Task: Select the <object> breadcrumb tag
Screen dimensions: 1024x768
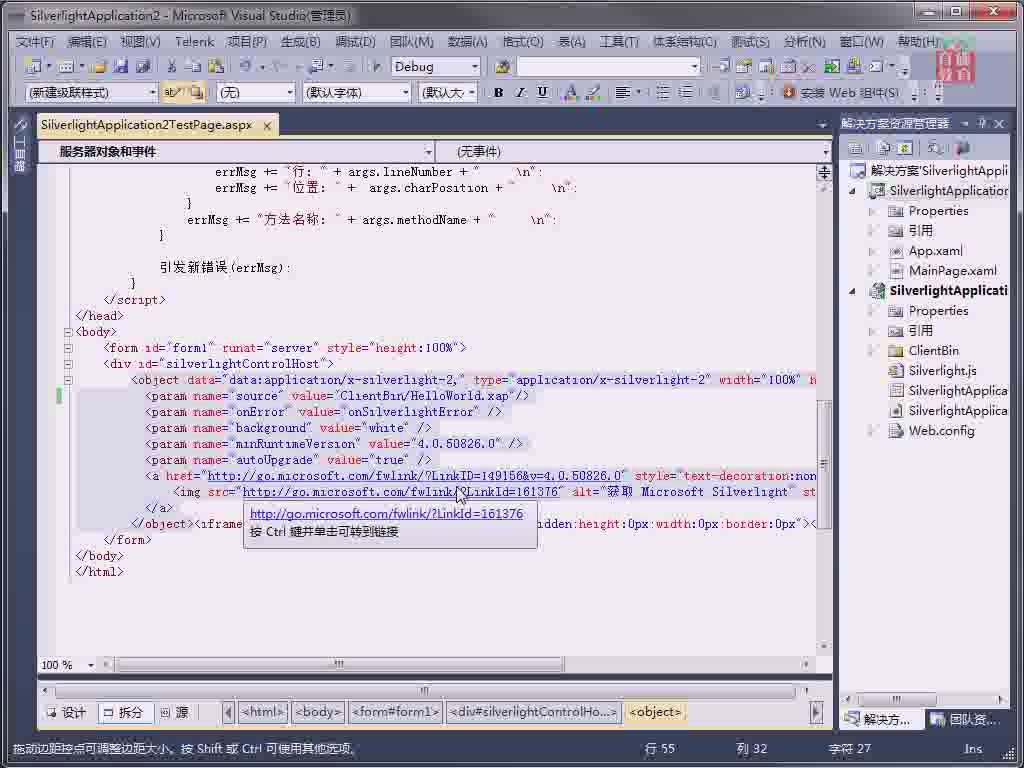Action: 655,712
